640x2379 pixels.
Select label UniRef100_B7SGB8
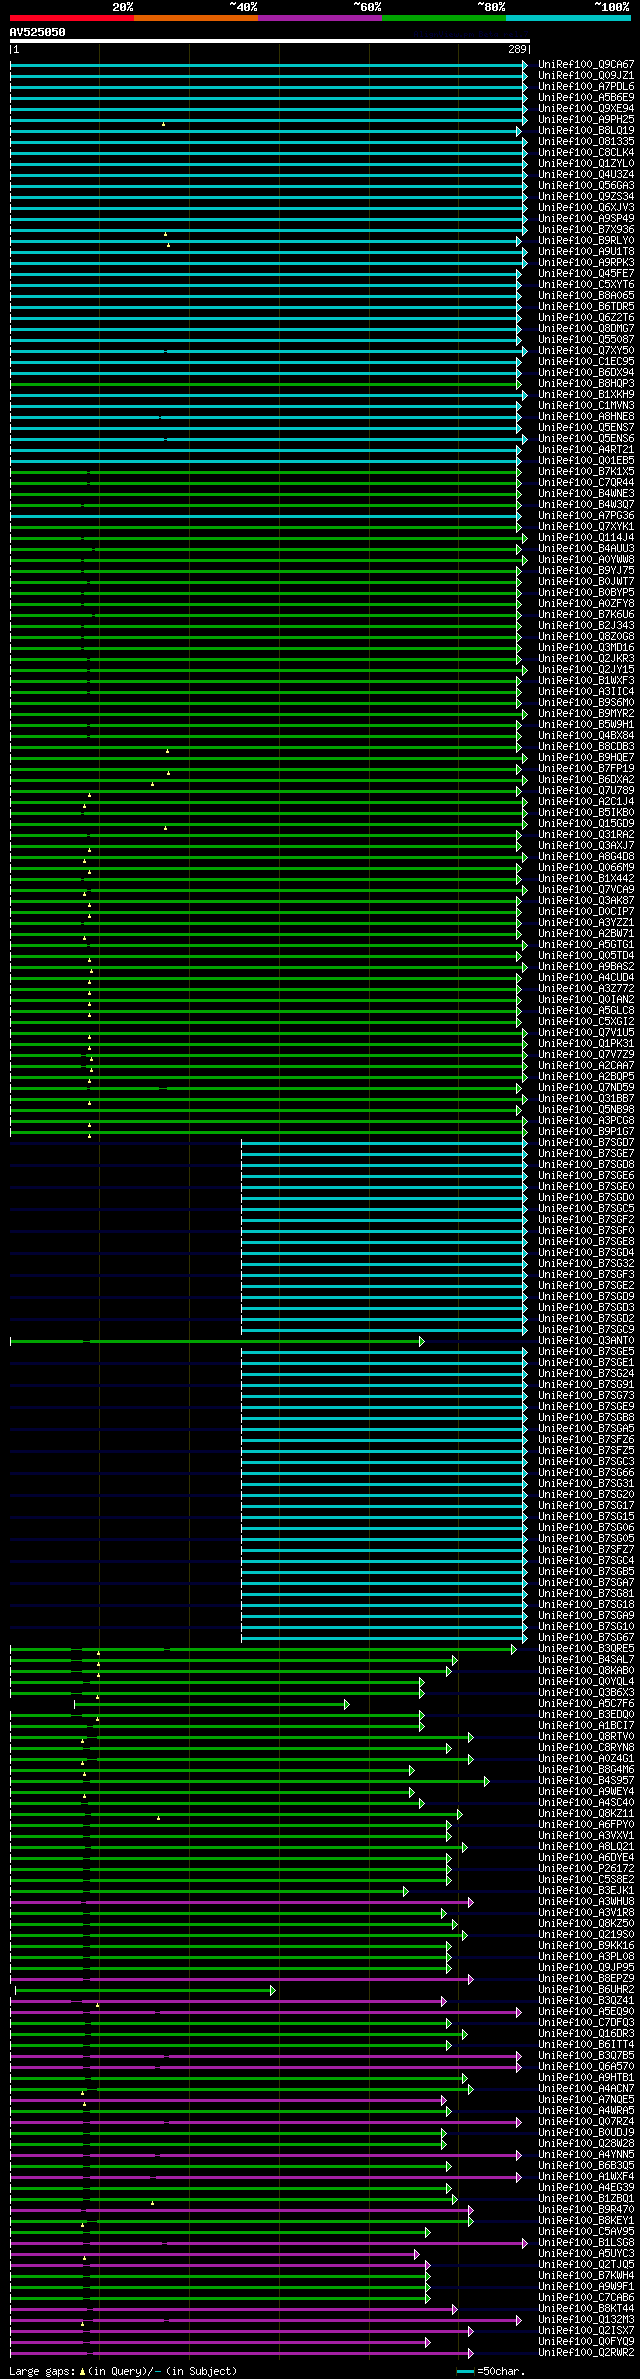click(x=586, y=1418)
